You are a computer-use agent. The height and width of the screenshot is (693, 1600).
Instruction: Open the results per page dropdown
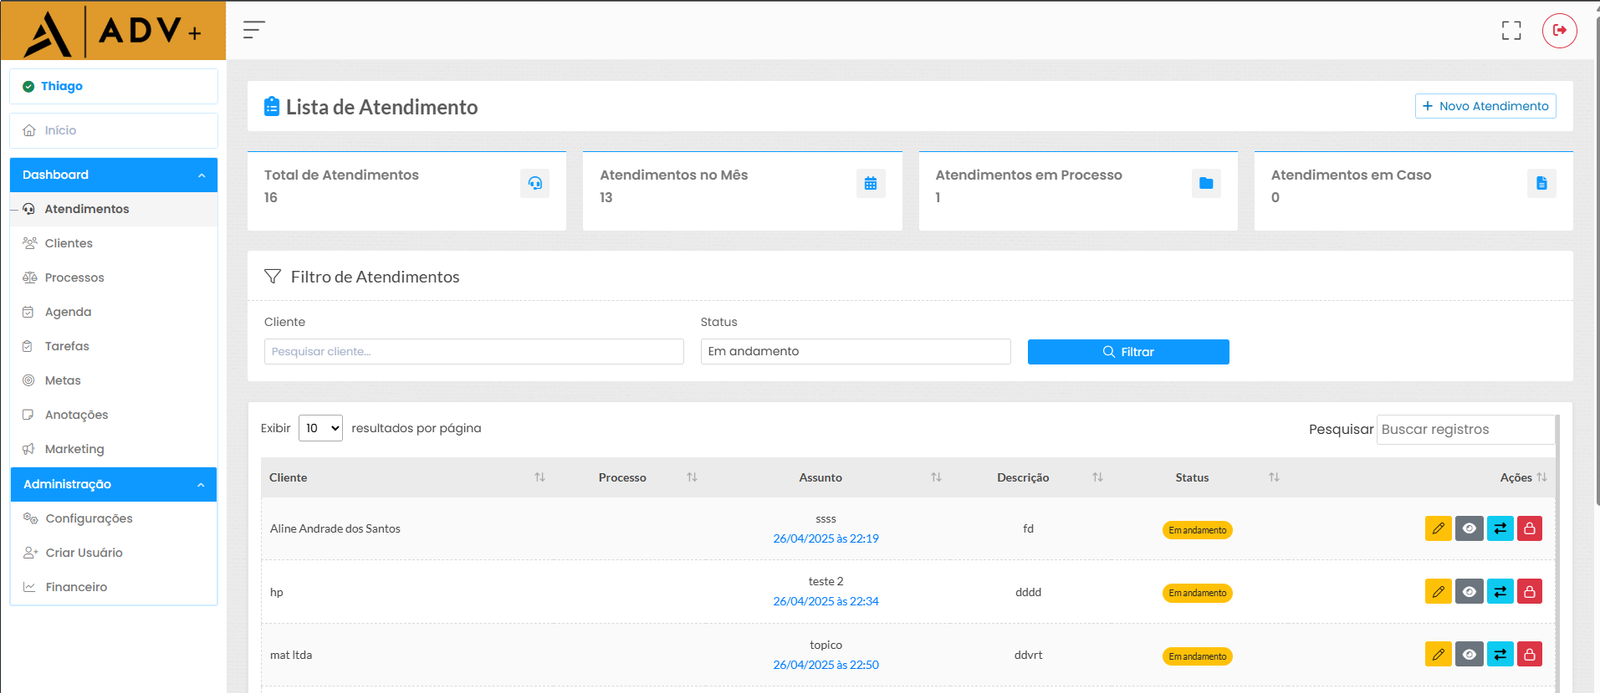click(320, 428)
